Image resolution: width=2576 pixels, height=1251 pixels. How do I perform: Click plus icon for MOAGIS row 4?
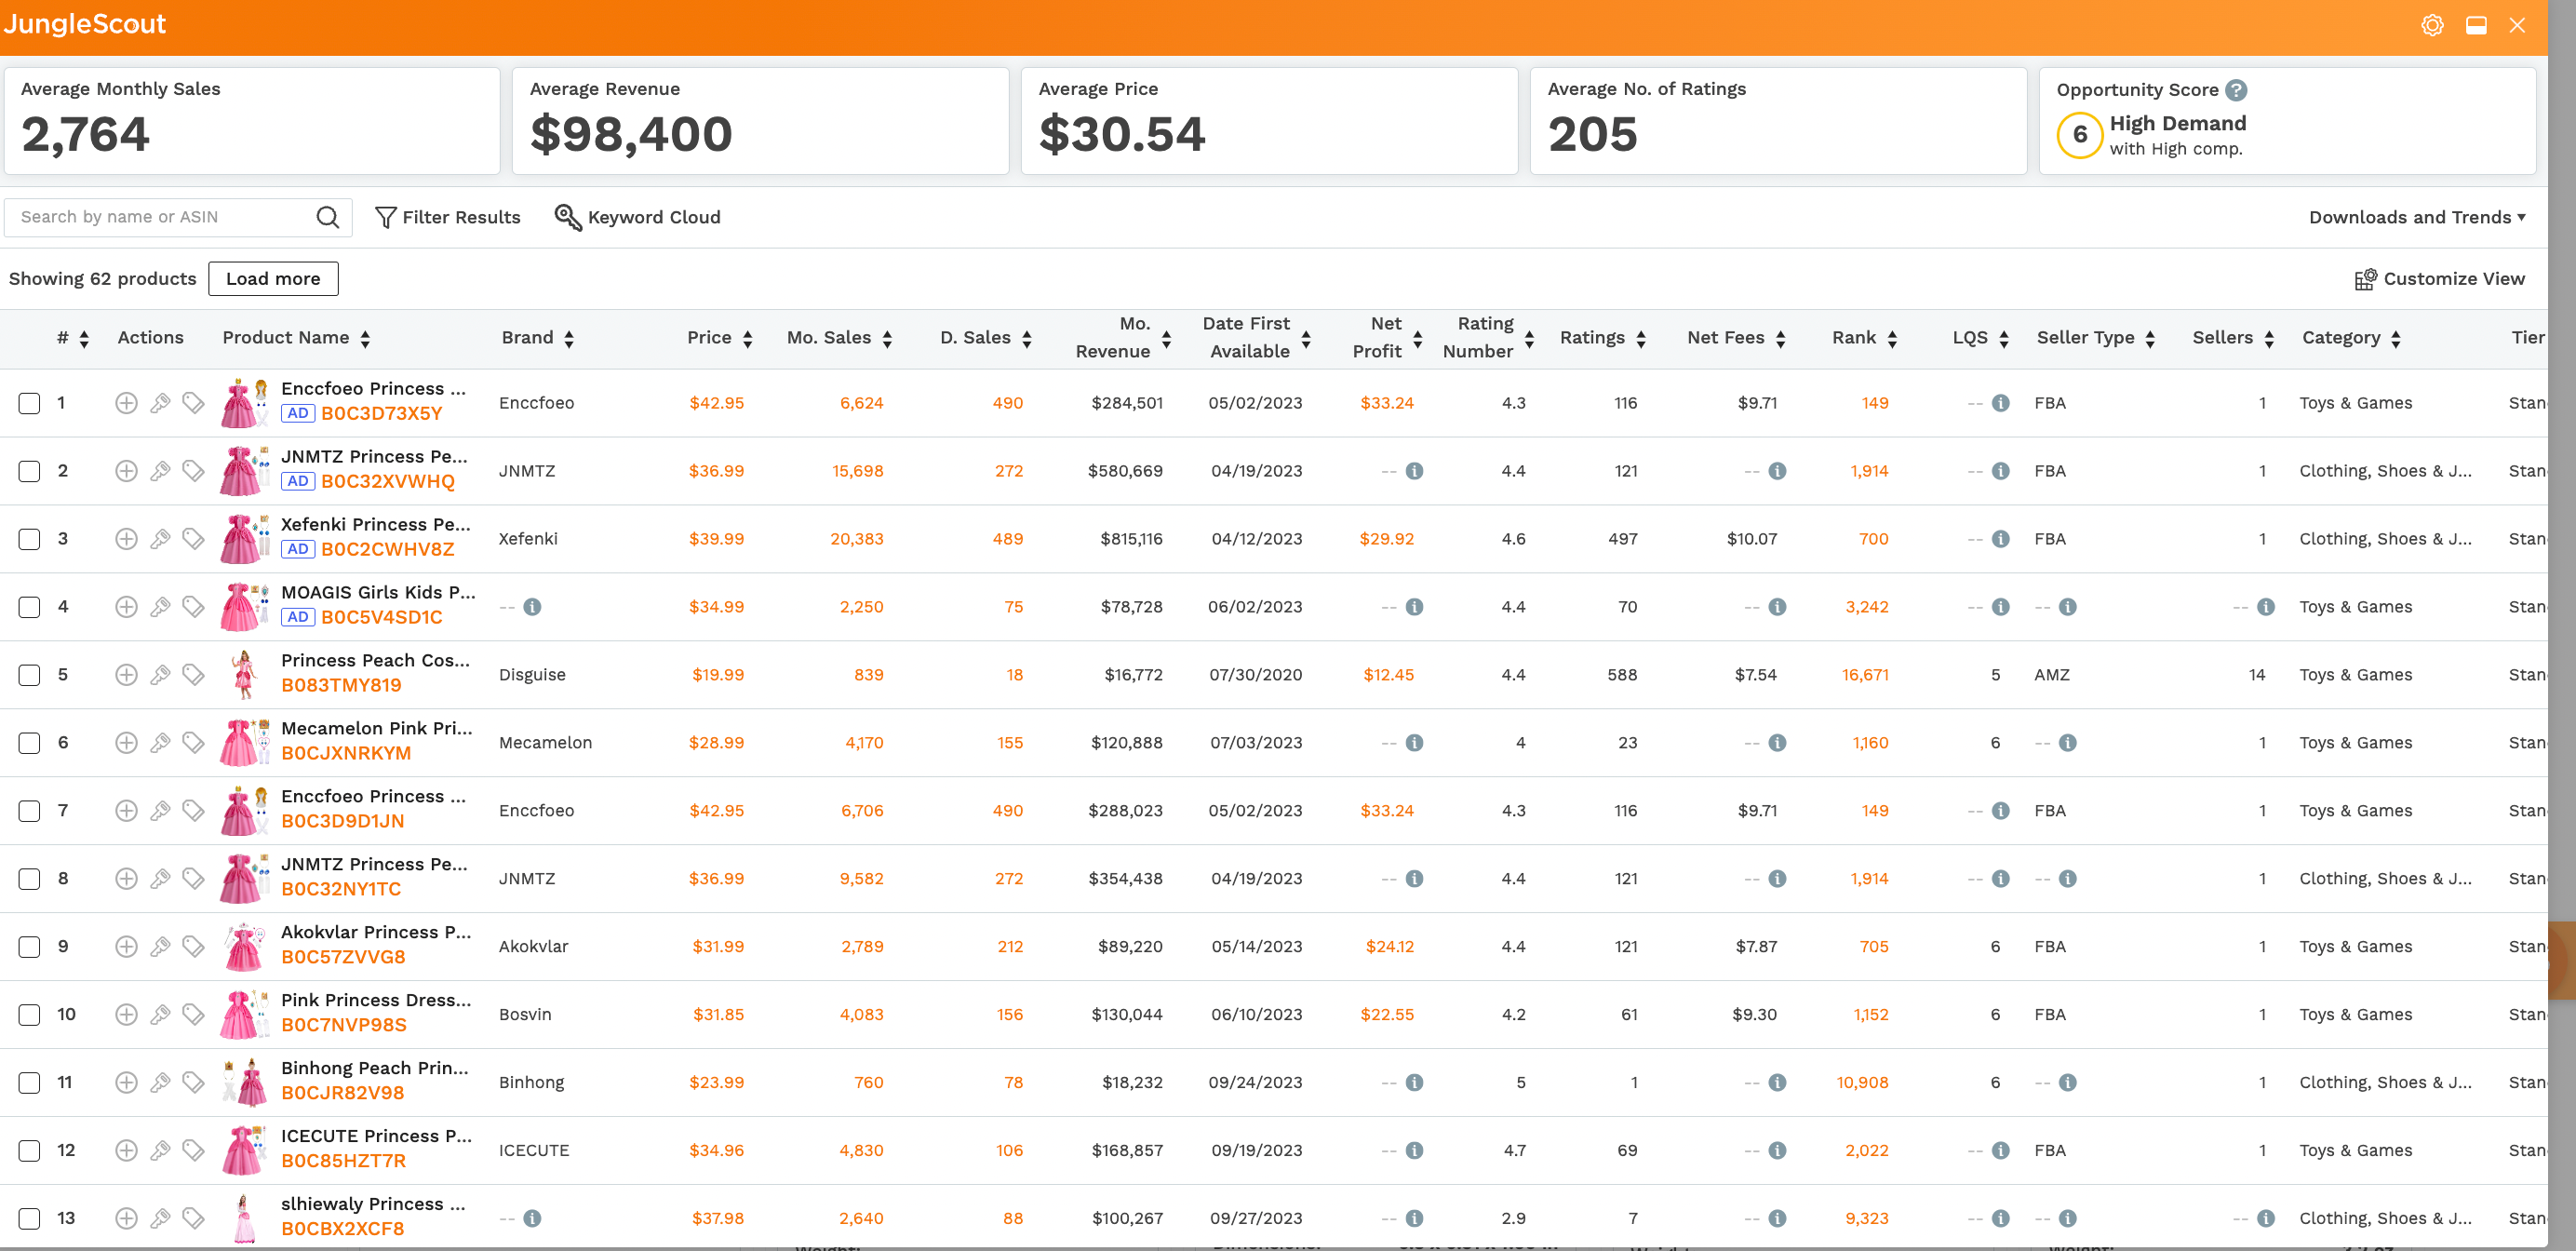point(126,607)
